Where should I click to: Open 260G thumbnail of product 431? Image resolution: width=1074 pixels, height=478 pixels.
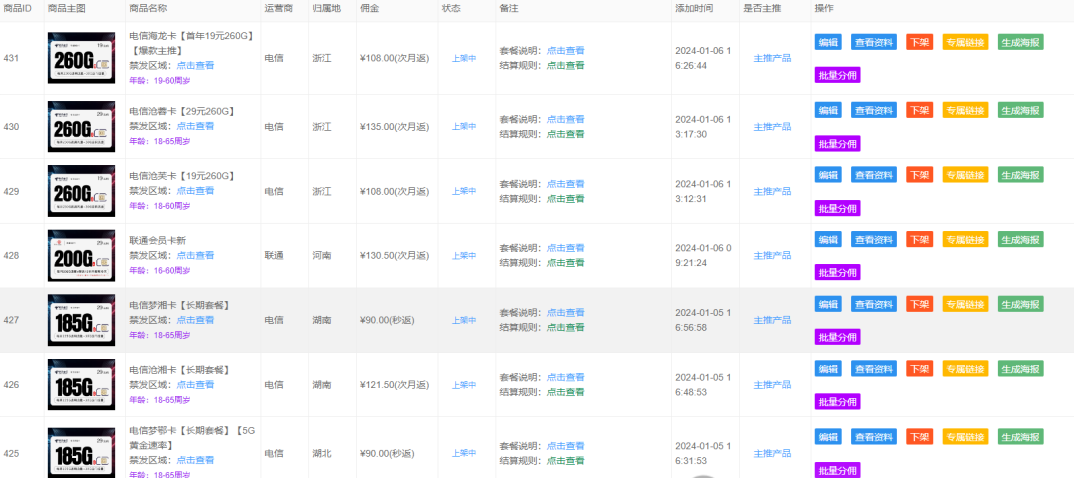pos(82,58)
